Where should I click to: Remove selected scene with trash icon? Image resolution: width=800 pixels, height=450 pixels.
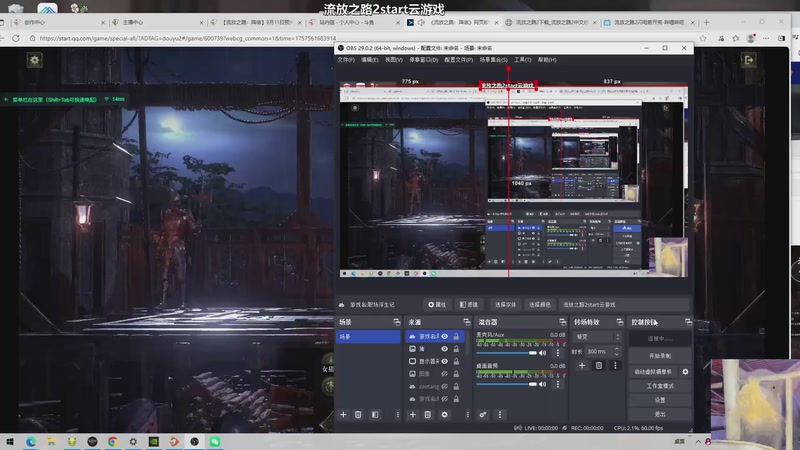(x=358, y=415)
